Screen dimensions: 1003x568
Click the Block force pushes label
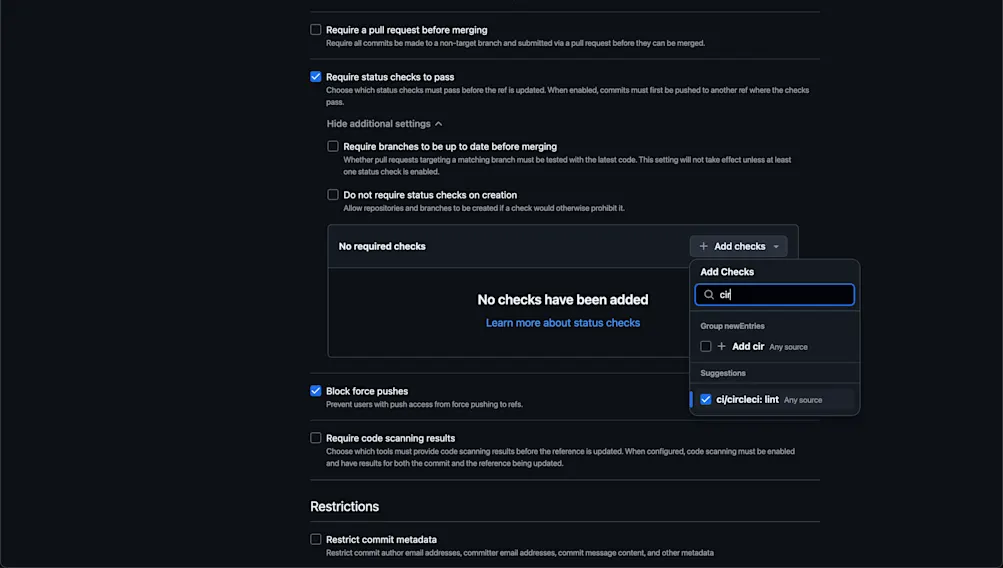(367, 391)
